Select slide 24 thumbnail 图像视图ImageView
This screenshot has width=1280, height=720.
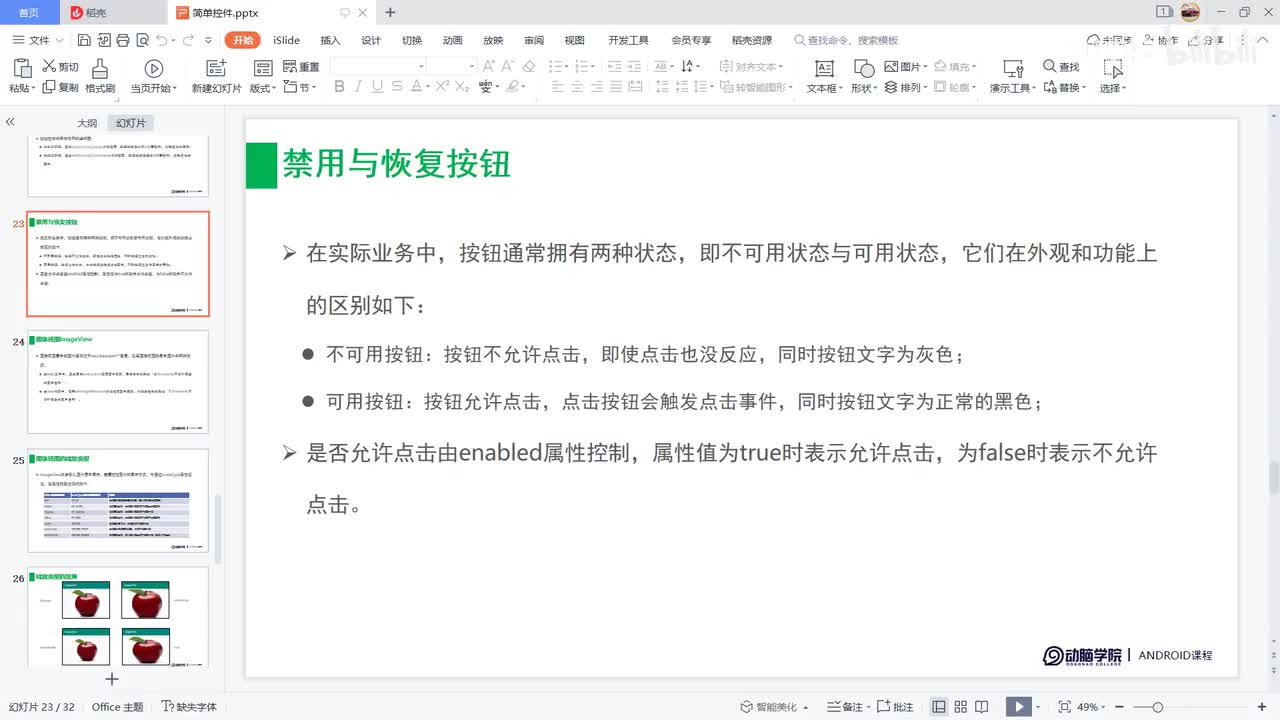(118, 382)
